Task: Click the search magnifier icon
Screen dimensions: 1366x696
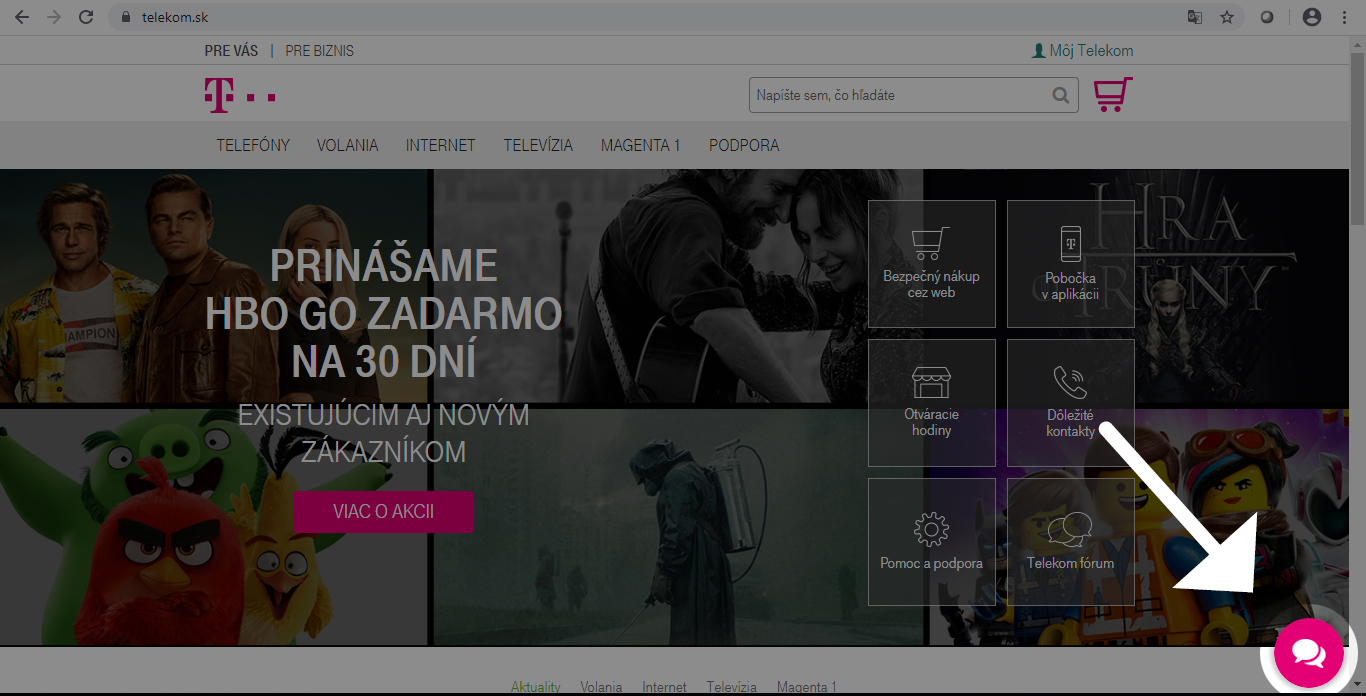Action: pyautogui.click(x=1060, y=96)
